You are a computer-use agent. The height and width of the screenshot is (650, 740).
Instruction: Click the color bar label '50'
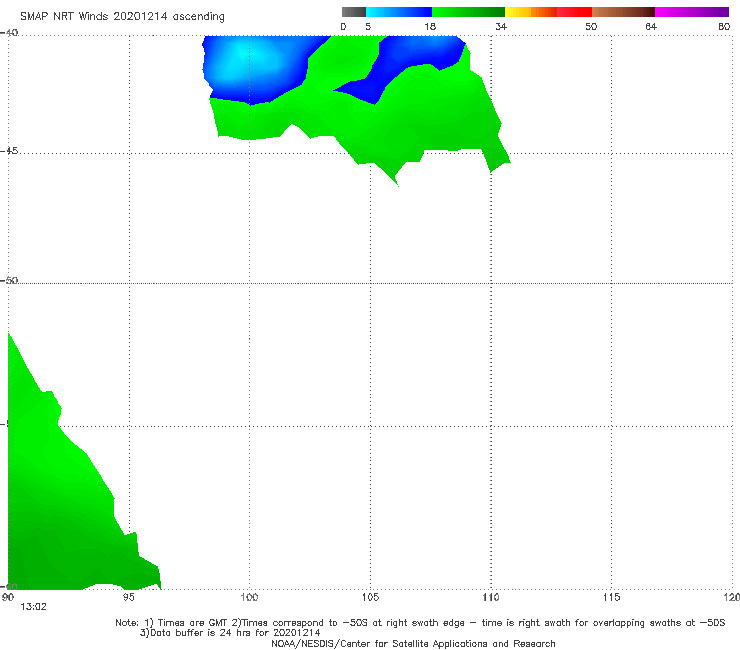click(x=591, y=27)
